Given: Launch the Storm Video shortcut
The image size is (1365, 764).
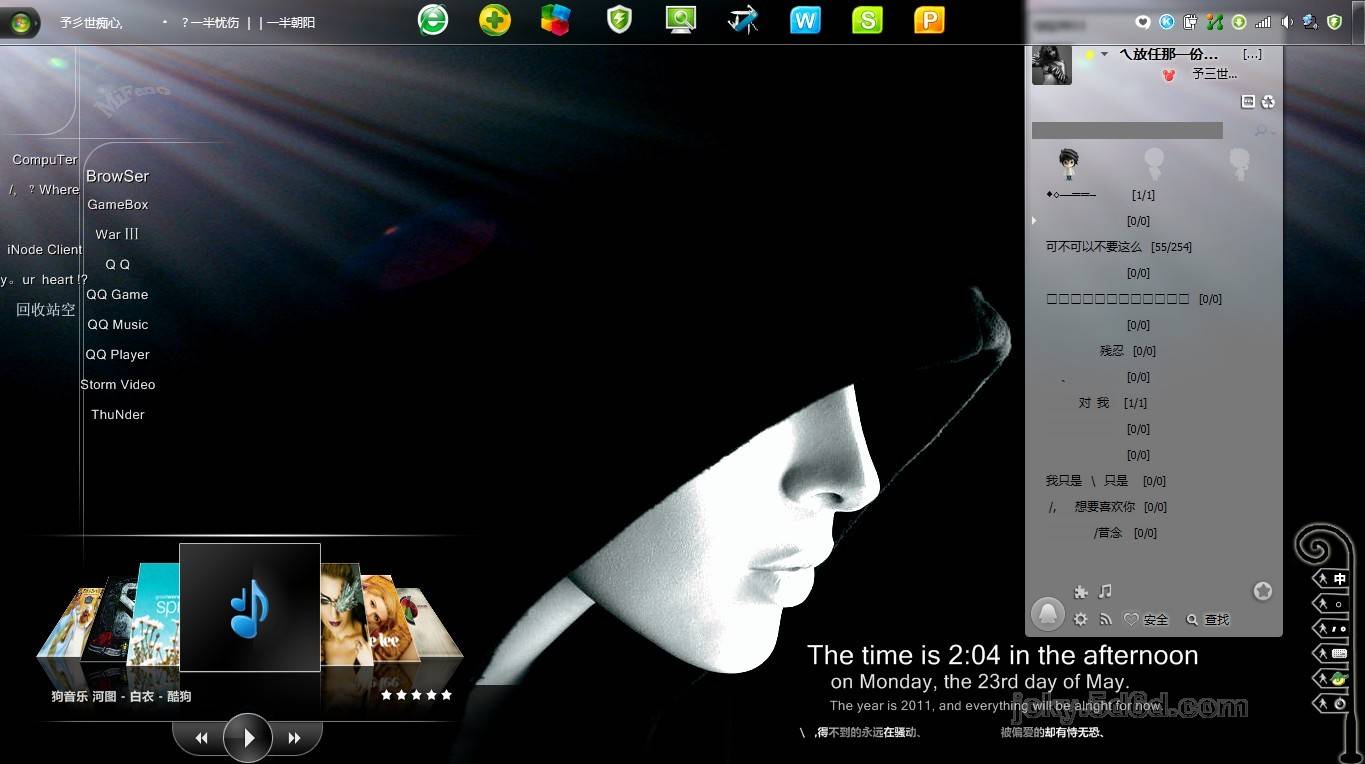Looking at the screenshot, I should pyautogui.click(x=118, y=385).
